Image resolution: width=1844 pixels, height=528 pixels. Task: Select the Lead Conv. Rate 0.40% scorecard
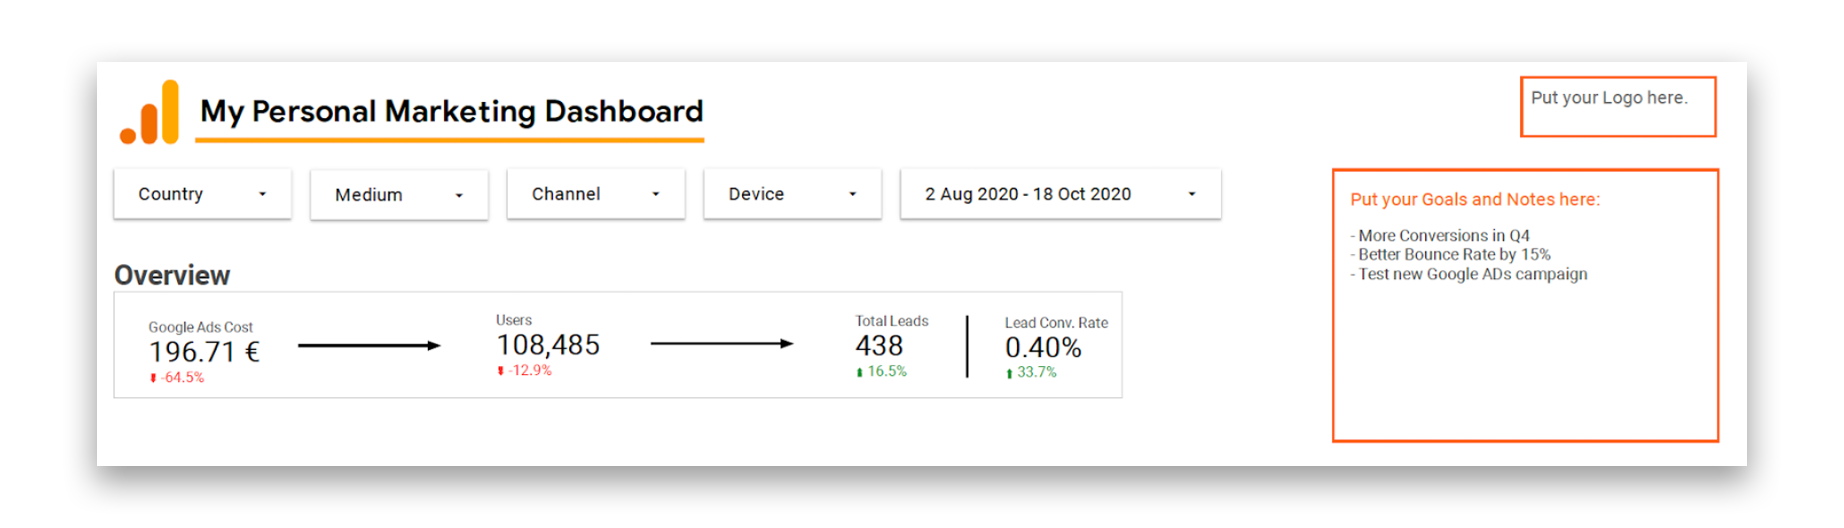pos(1056,347)
